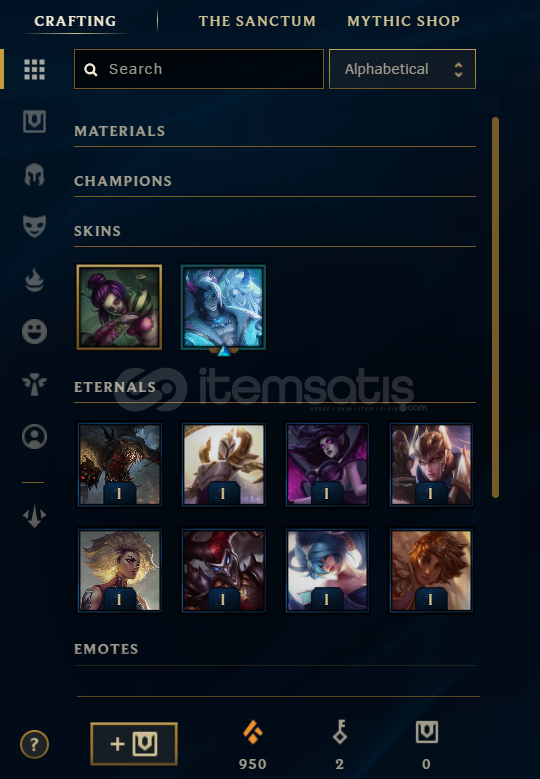
Task: Click the add chest purchase button
Action: click(x=134, y=744)
